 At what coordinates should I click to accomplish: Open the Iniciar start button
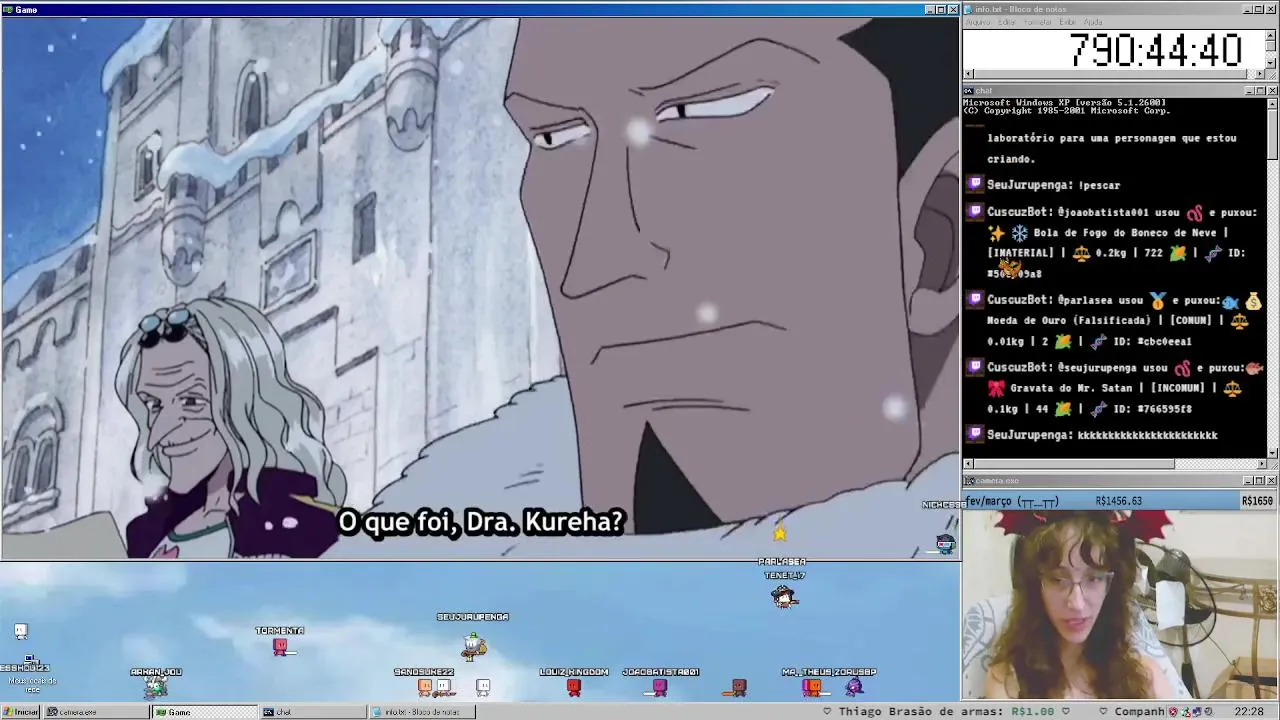click(x=21, y=712)
